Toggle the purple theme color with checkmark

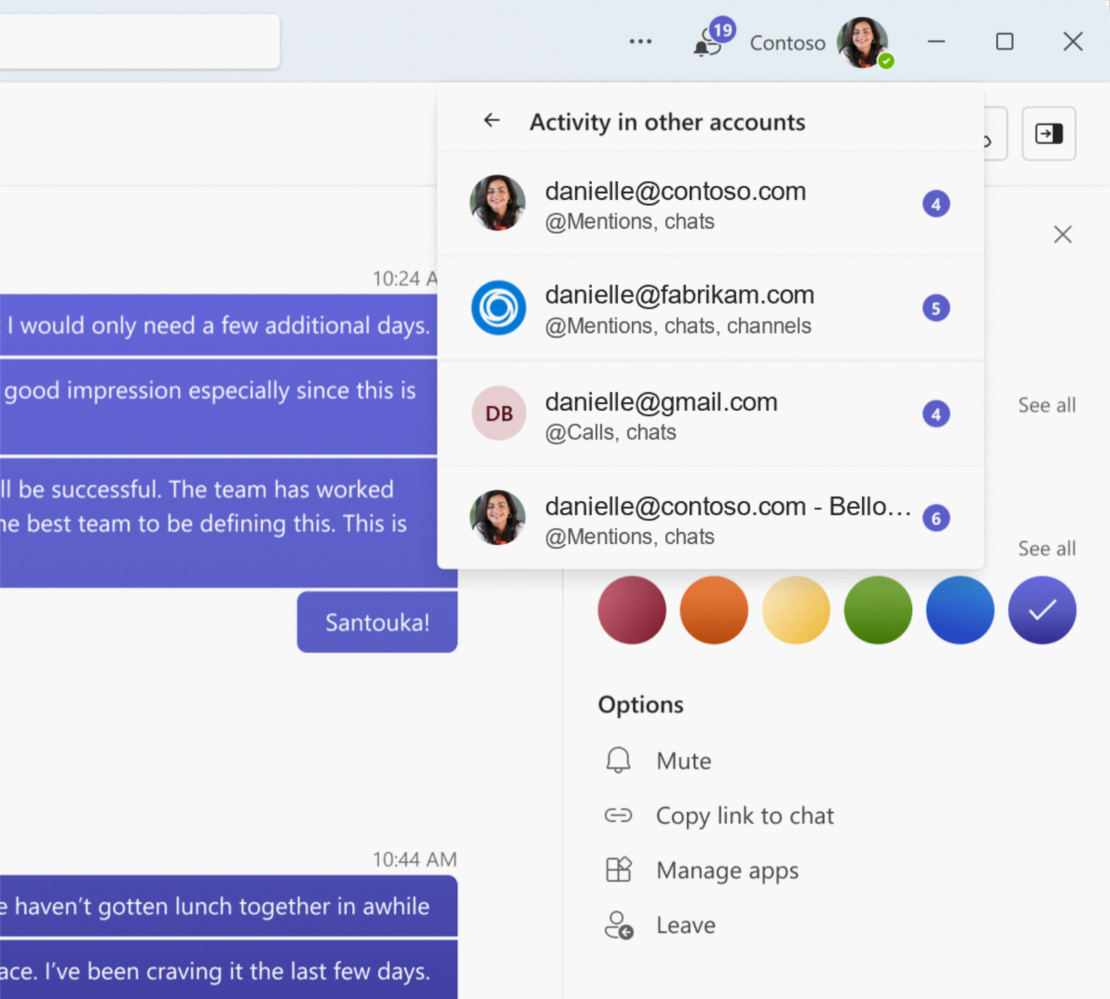(1042, 610)
